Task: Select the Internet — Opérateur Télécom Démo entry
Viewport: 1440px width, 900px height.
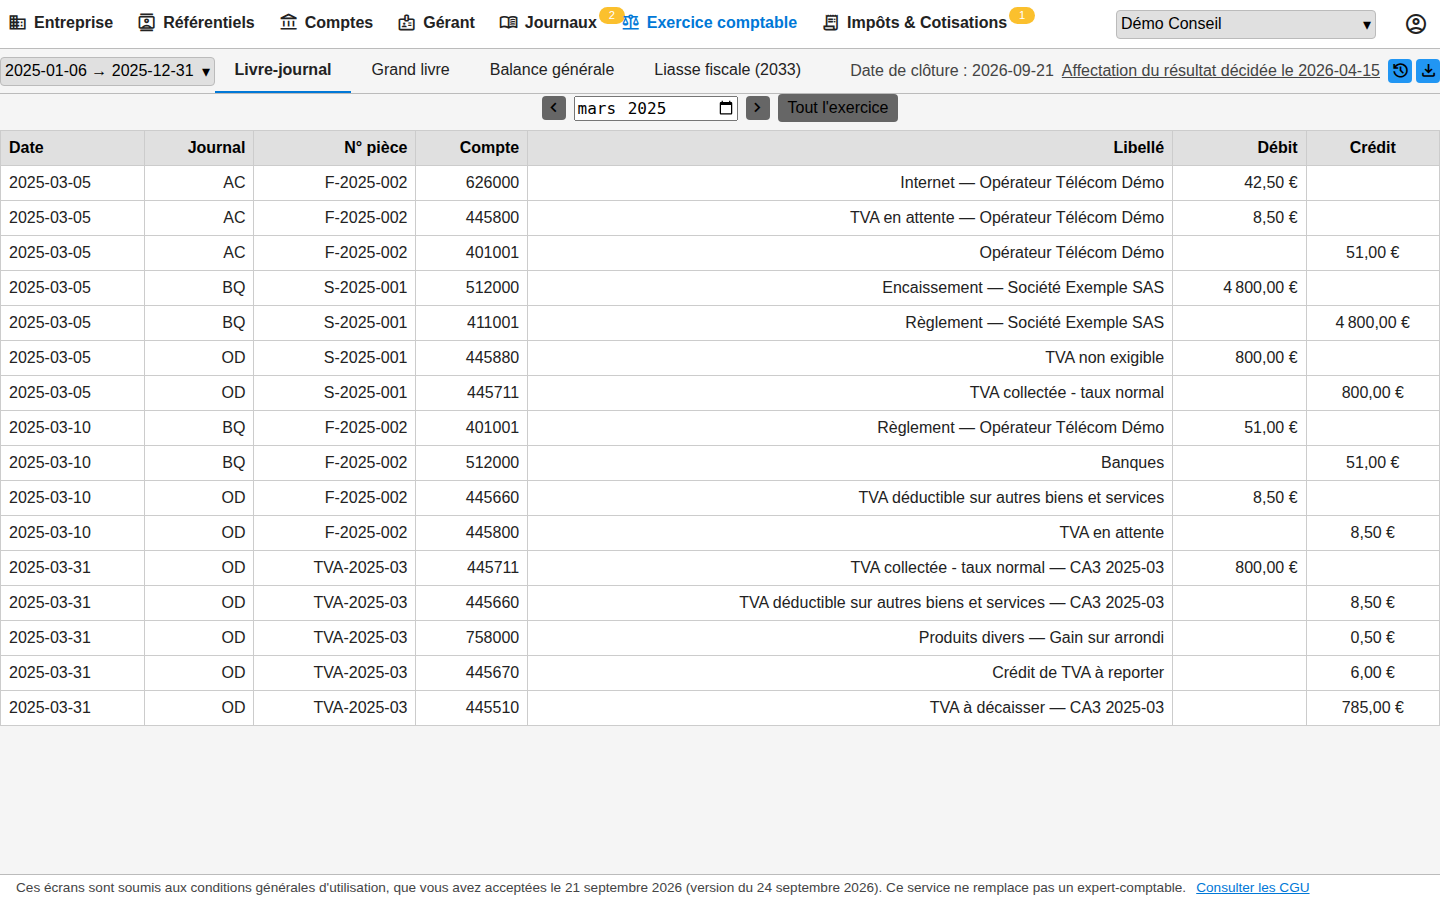Action: (1032, 183)
